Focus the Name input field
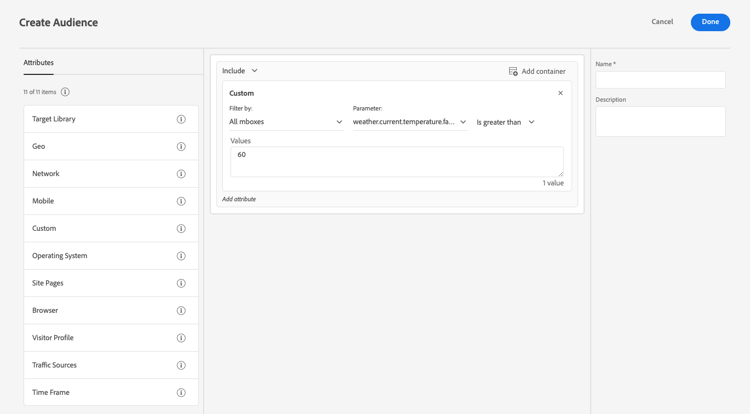Image resolution: width=750 pixels, height=414 pixels. pos(660,80)
